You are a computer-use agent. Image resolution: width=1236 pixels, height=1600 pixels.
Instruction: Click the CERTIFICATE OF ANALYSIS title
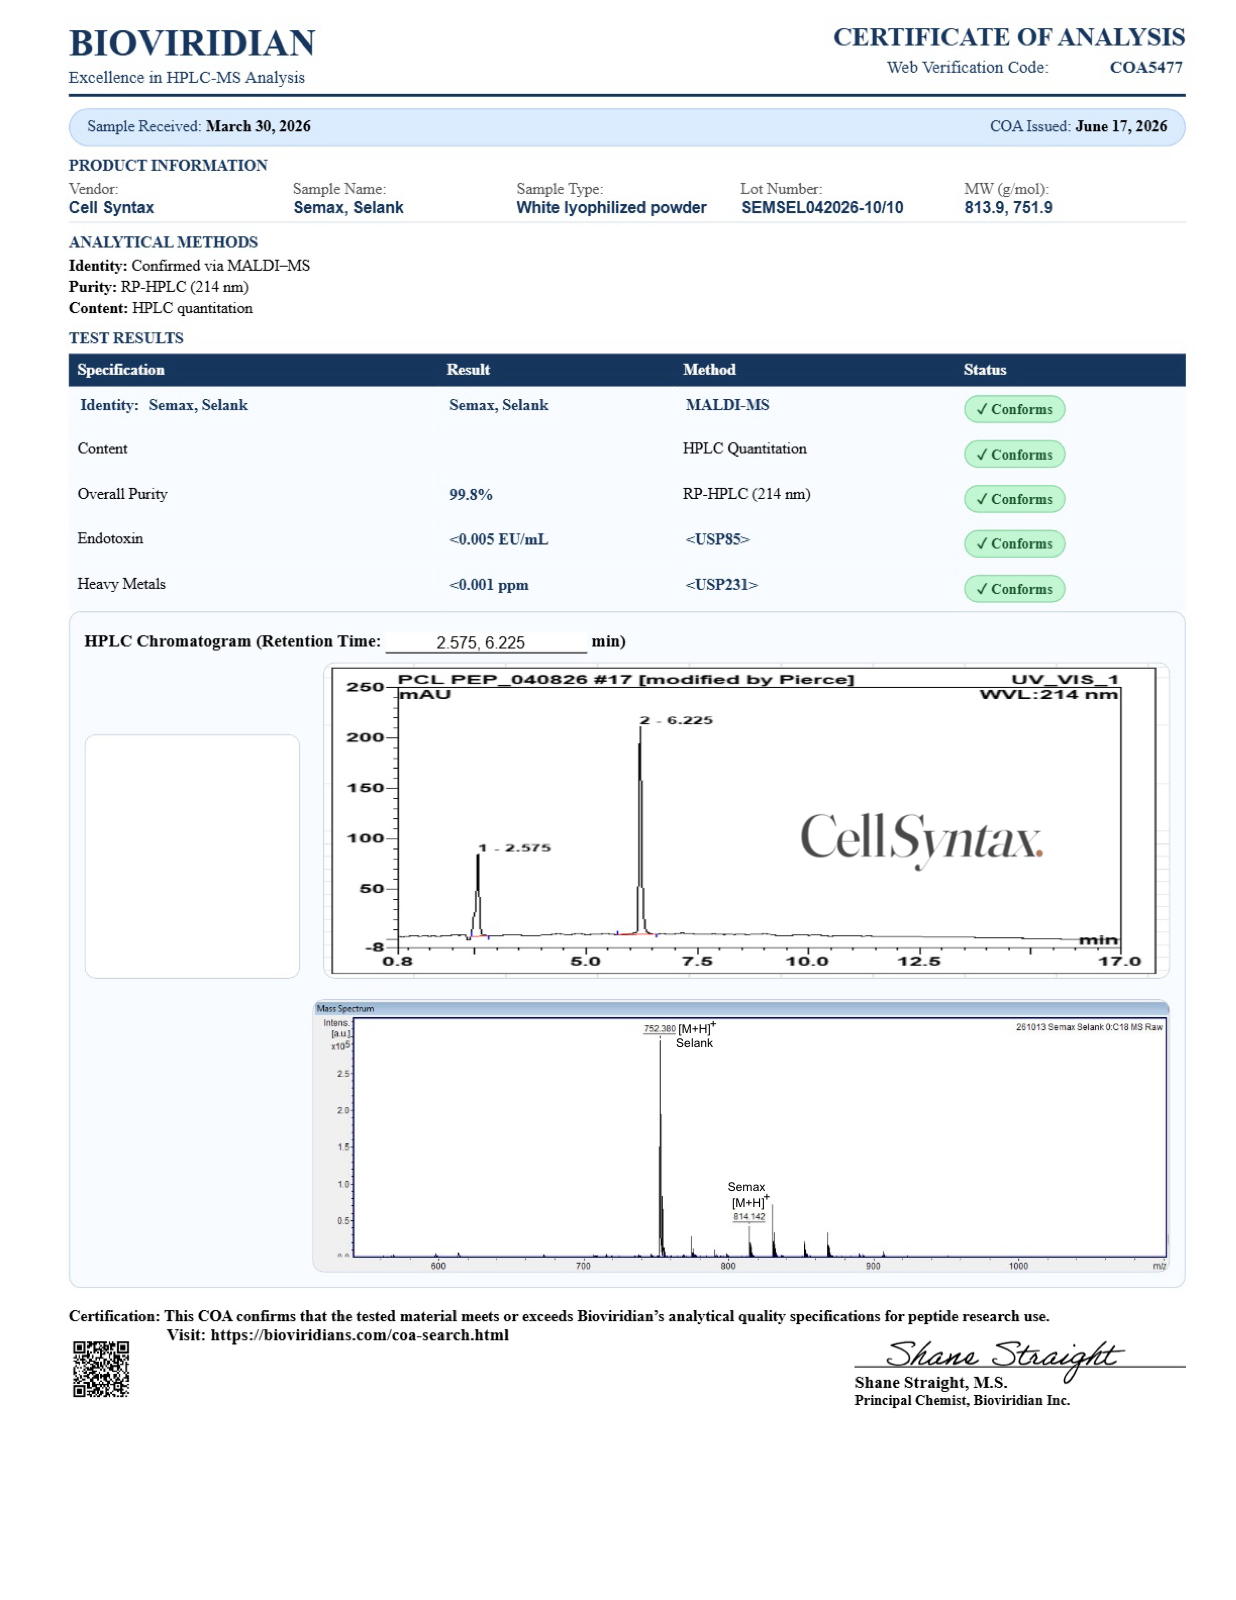[x=1009, y=37]
